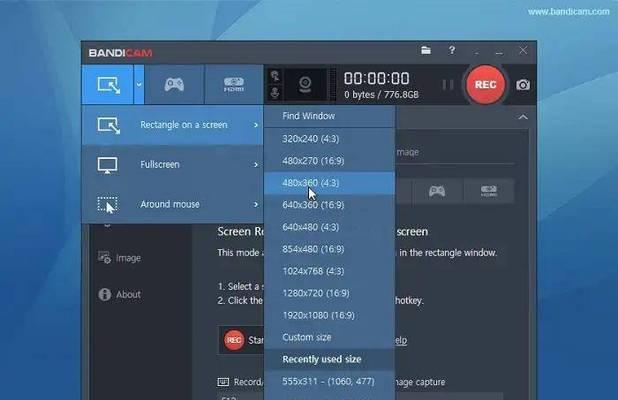
Task: Click the About info icon
Action: [104, 294]
